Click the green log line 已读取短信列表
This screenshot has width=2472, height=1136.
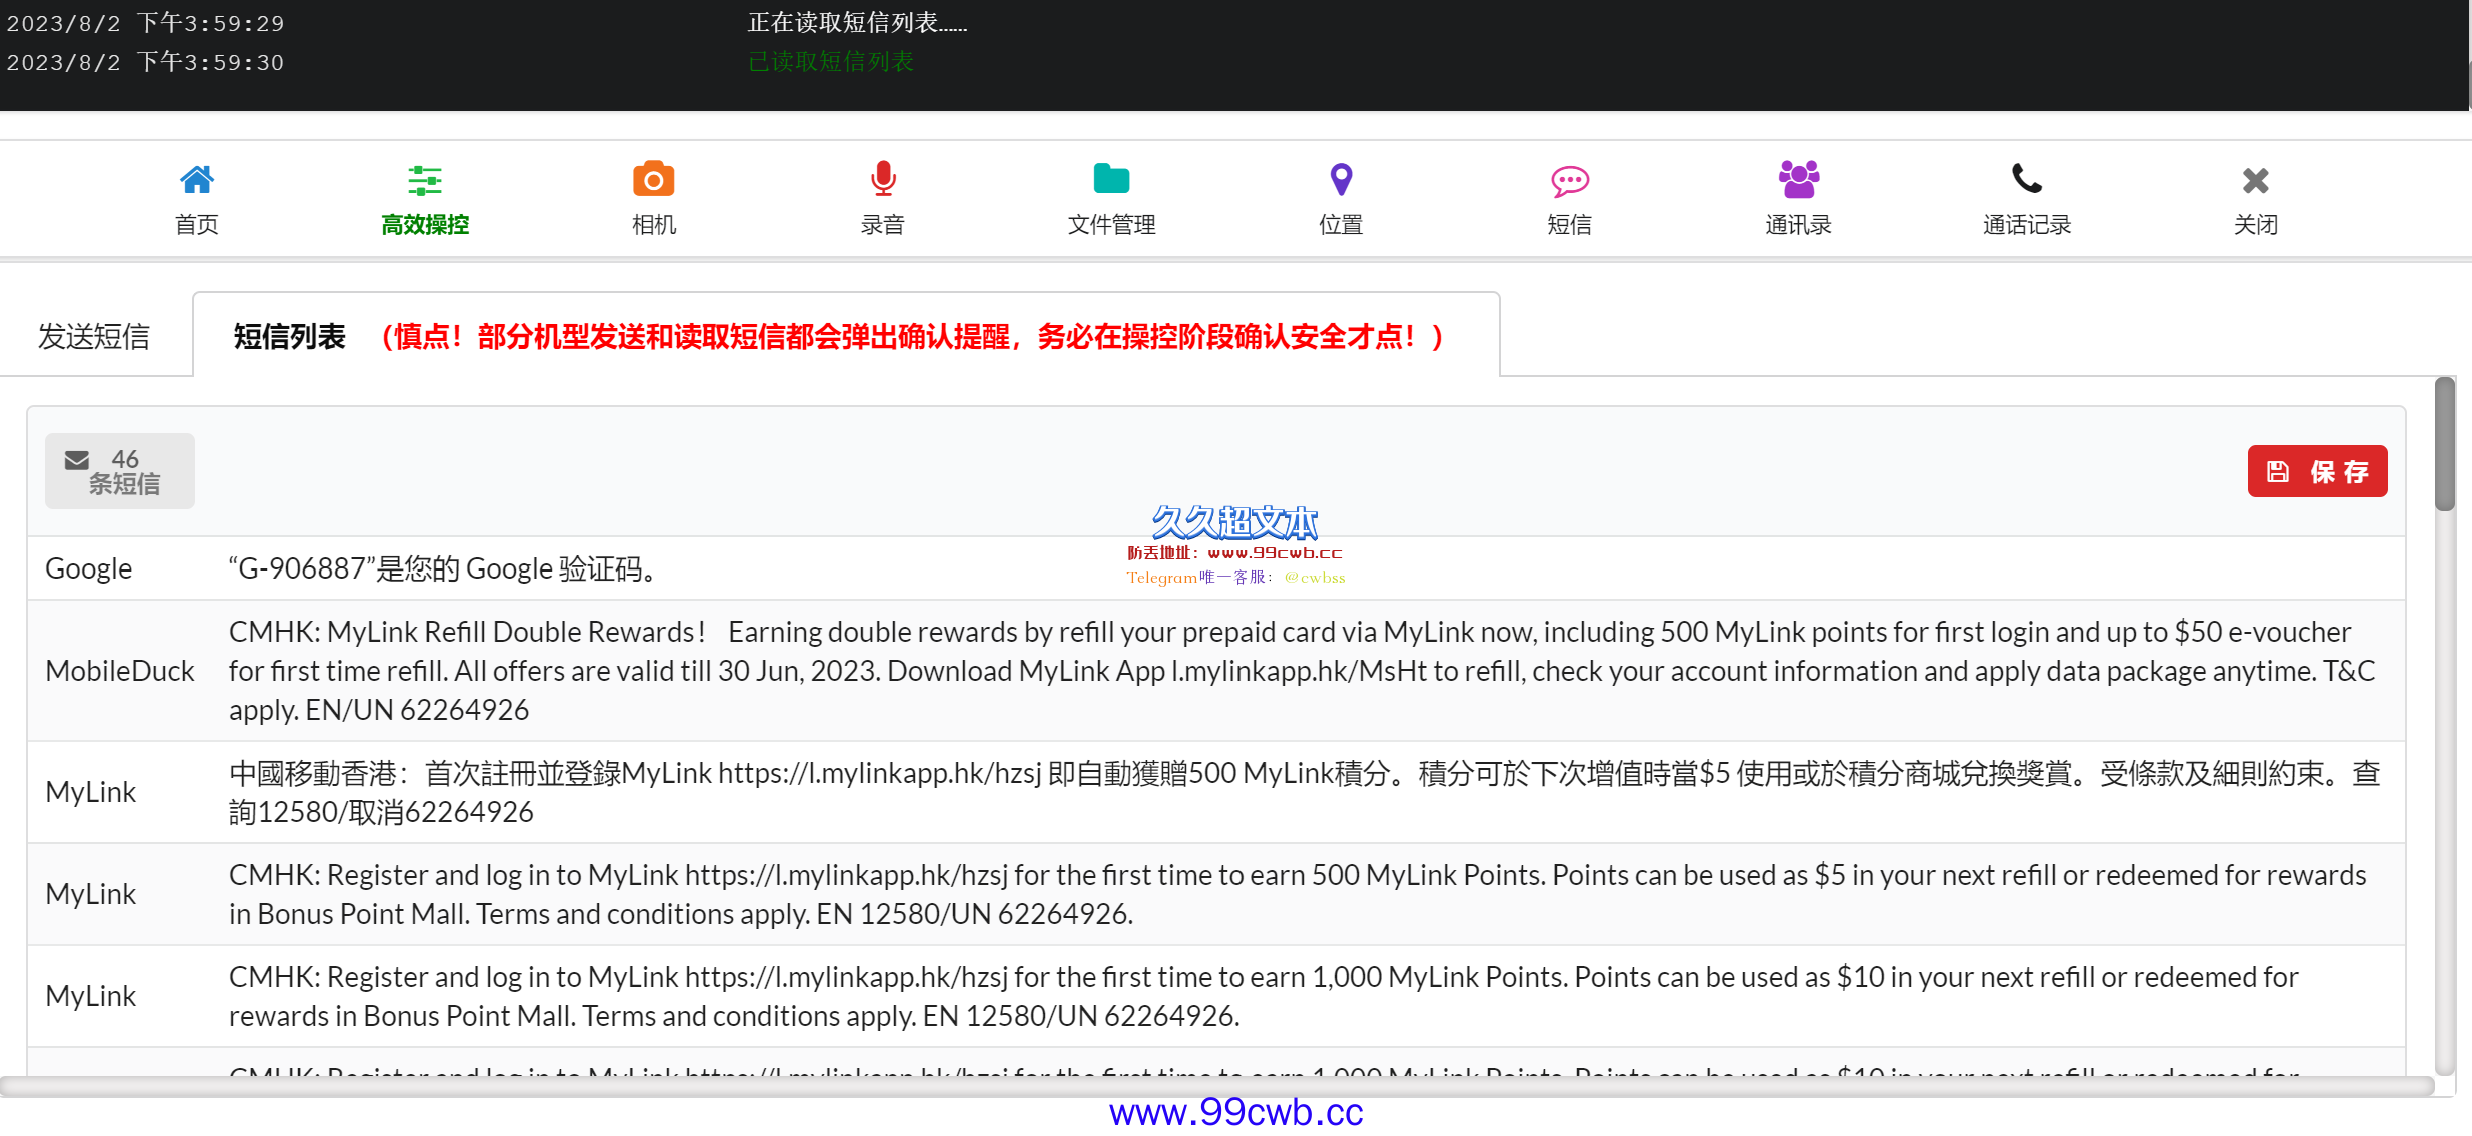point(831,61)
